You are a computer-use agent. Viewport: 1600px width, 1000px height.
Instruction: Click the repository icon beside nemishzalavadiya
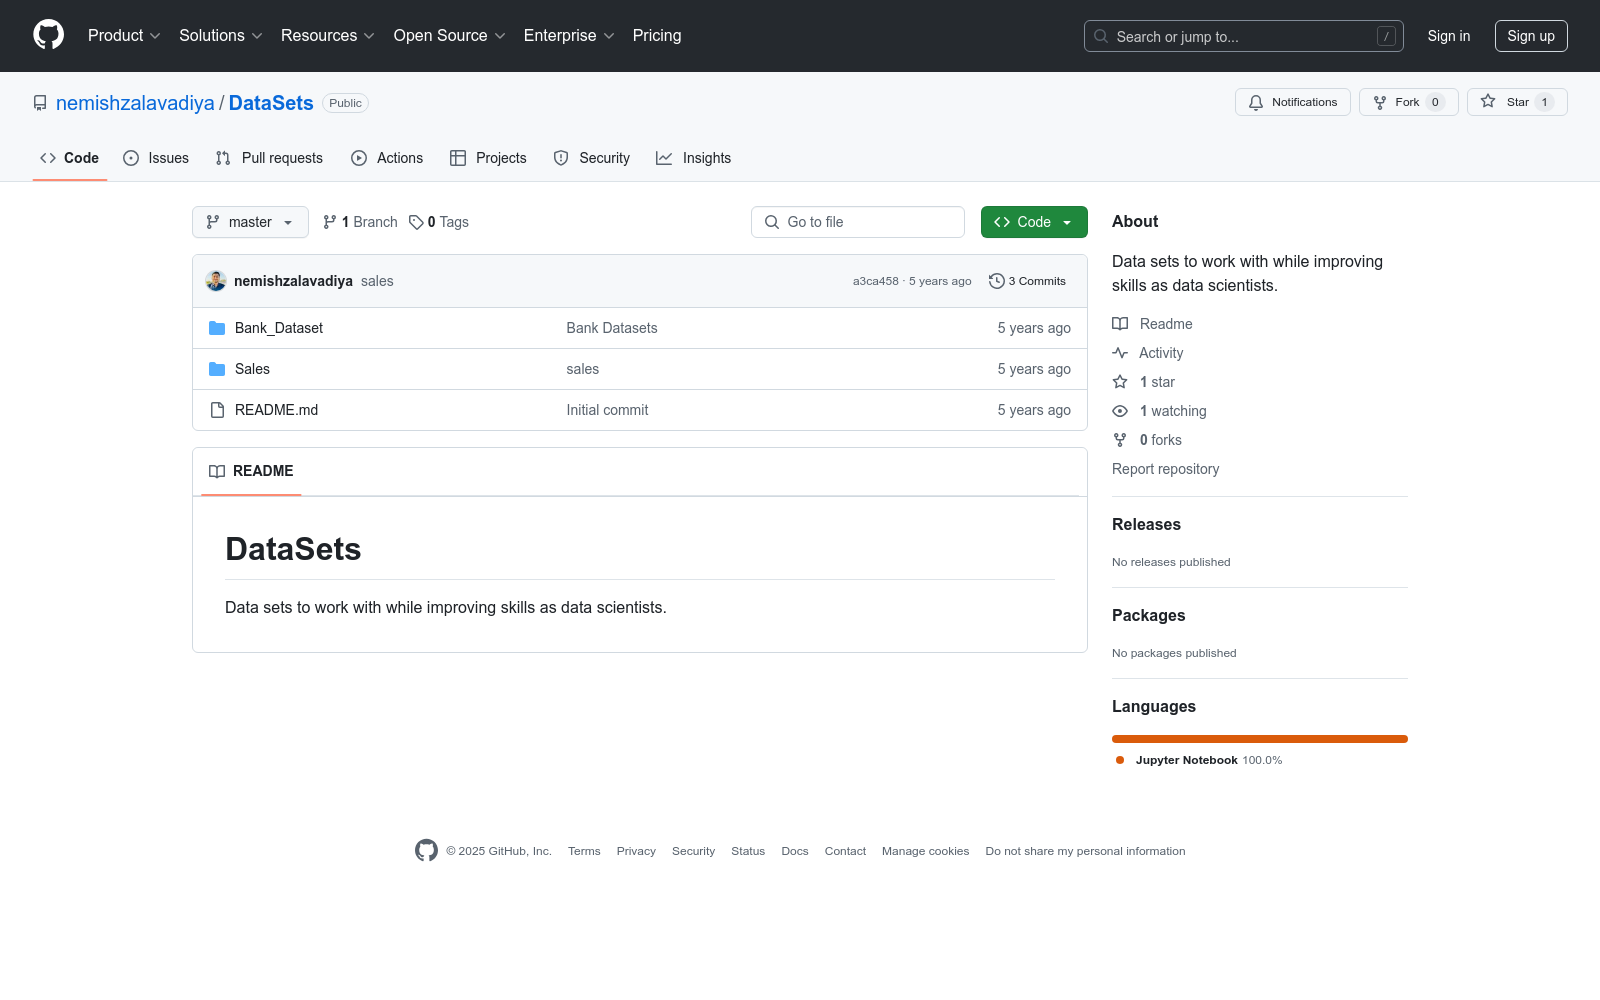pyautogui.click(x=40, y=103)
